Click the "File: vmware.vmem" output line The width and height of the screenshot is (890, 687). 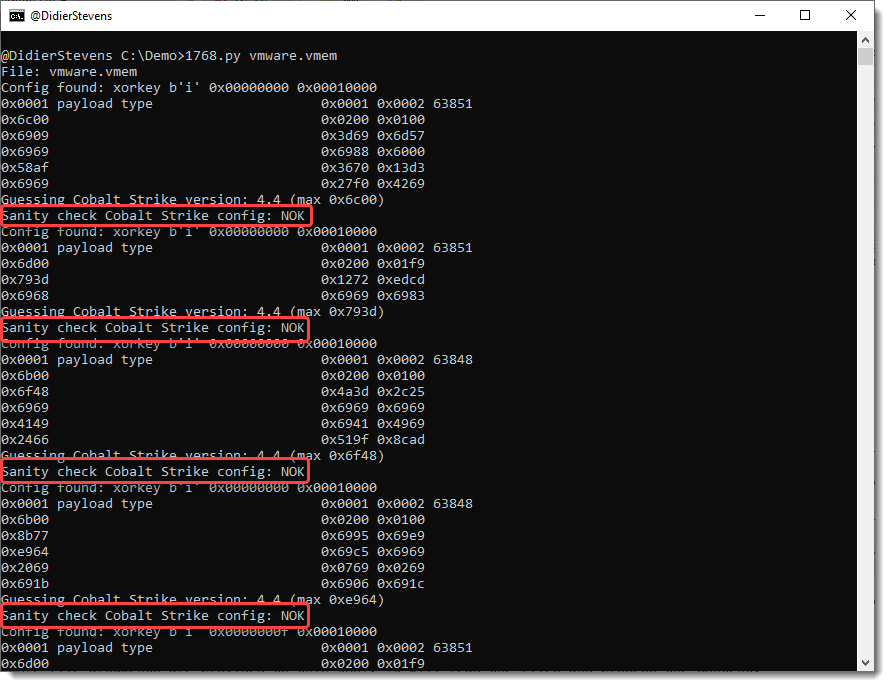pyautogui.click(x=69, y=72)
